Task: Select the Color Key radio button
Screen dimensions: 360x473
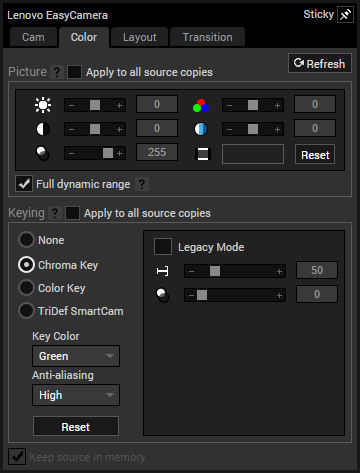Action: pos(26,288)
